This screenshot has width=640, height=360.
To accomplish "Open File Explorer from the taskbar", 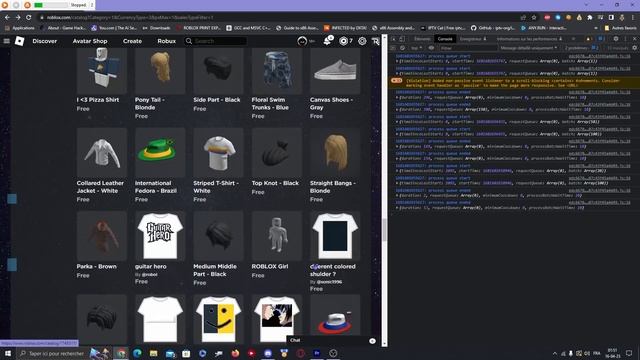I will [153, 353].
